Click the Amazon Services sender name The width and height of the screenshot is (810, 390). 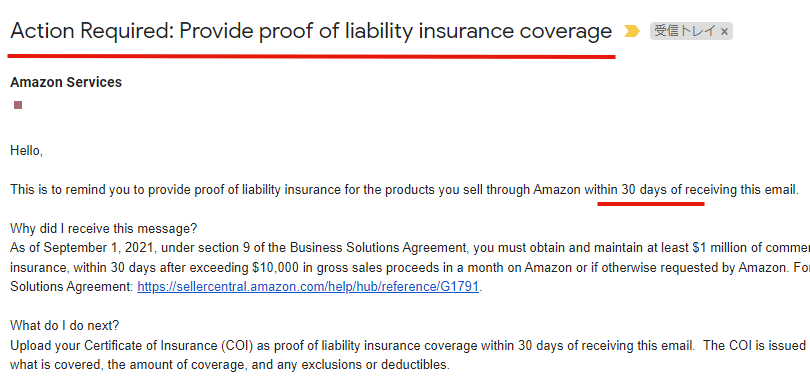pos(66,82)
